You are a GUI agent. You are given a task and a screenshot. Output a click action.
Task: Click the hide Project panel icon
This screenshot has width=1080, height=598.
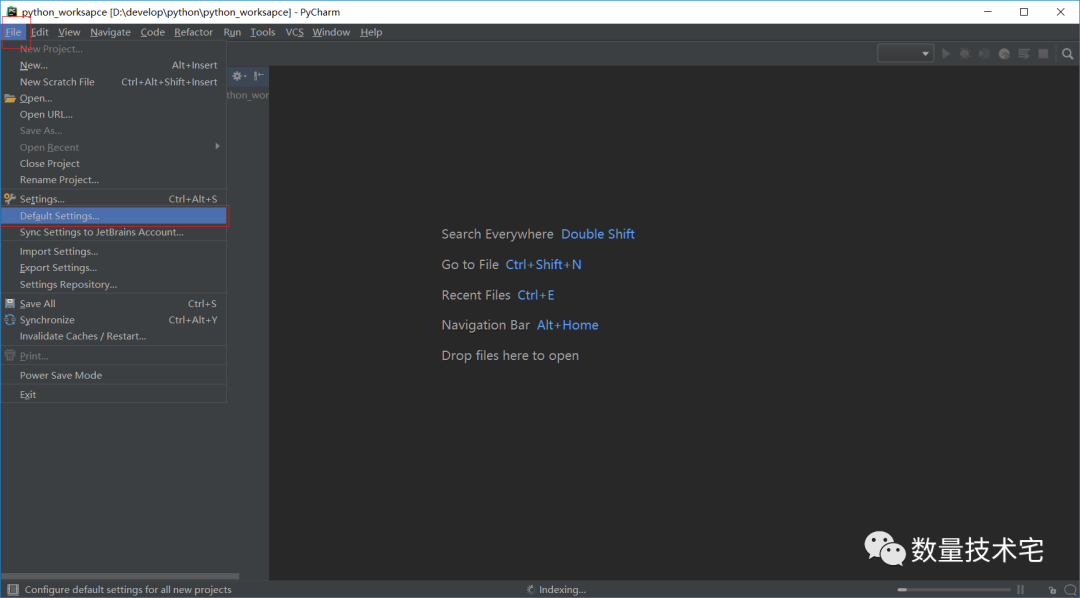coord(258,76)
